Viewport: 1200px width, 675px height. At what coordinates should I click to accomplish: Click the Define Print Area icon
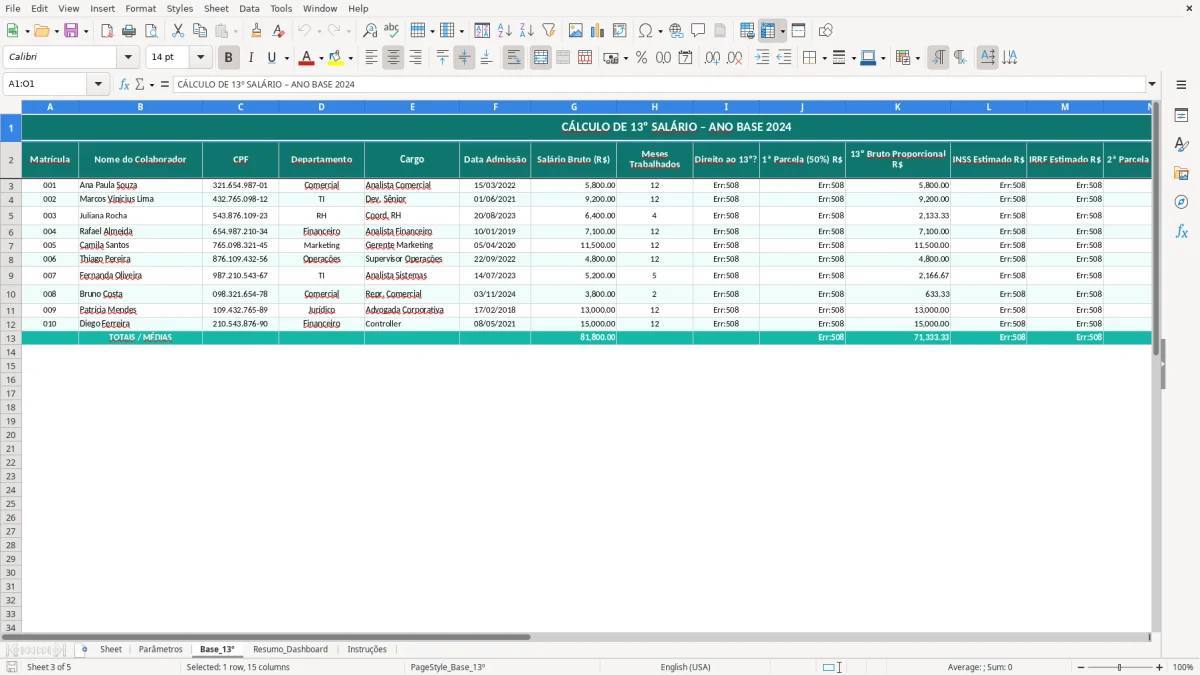pos(747,31)
